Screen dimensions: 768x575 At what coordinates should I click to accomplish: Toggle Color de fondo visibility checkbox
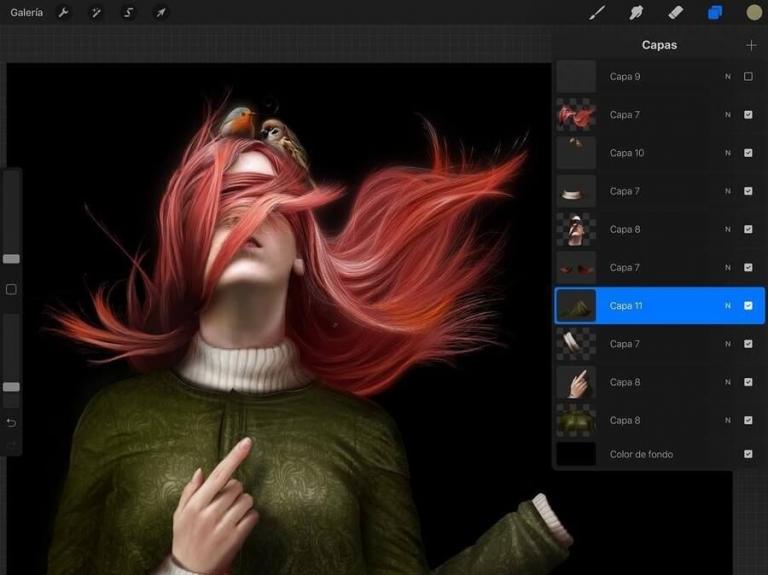[748, 454]
